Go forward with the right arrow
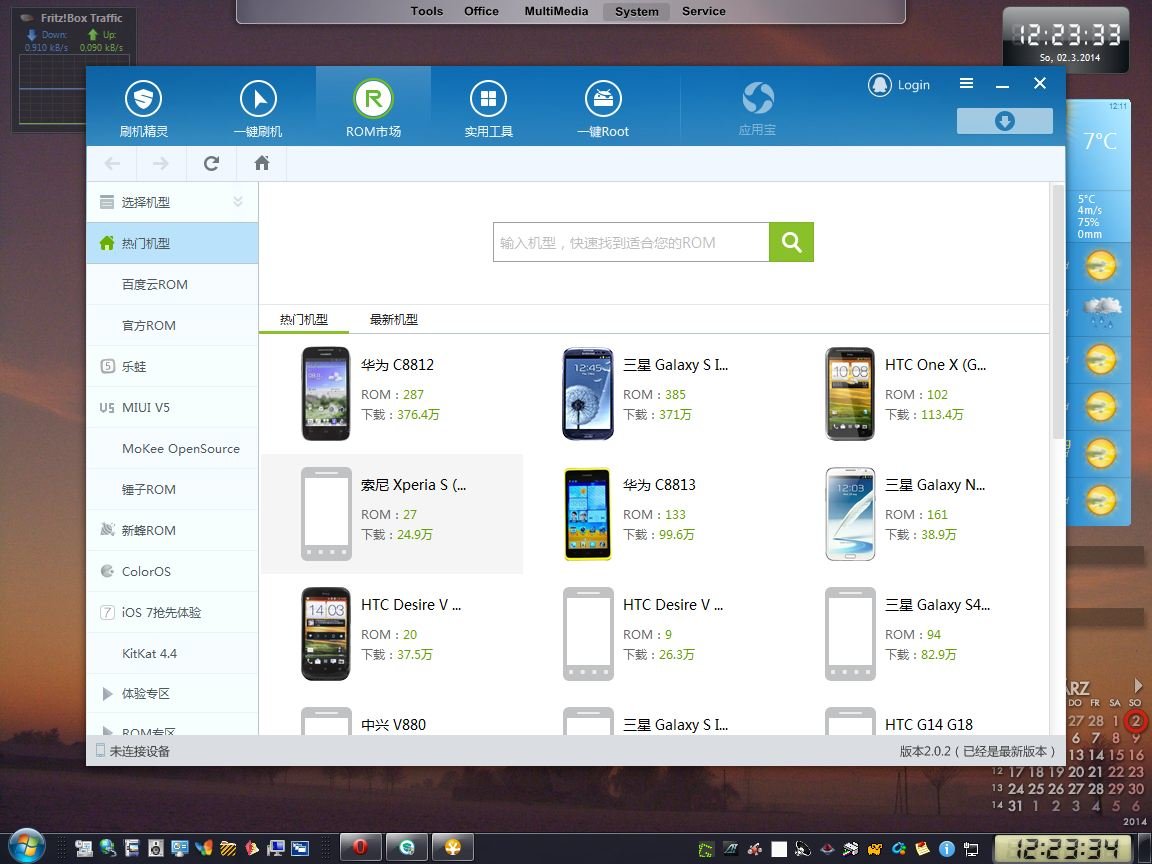The height and width of the screenshot is (864, 1152). pyautogui.click(x=161, y=163)
